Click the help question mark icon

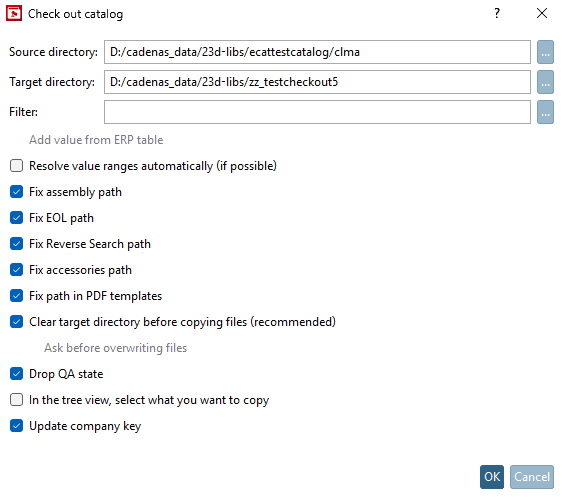497,13
